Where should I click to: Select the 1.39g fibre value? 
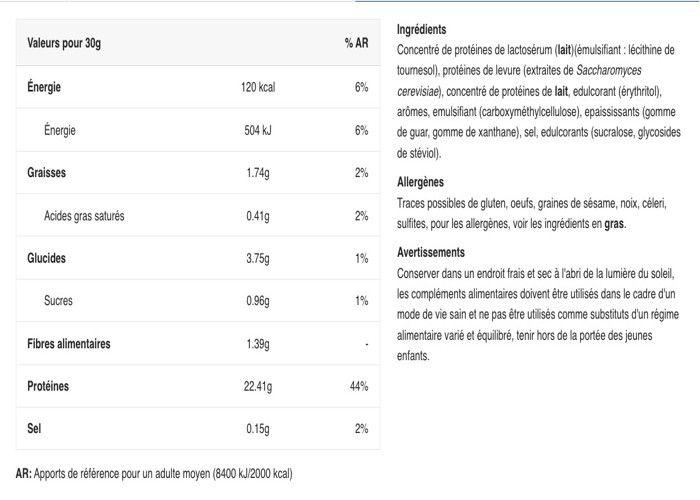[x=258, y=344]
